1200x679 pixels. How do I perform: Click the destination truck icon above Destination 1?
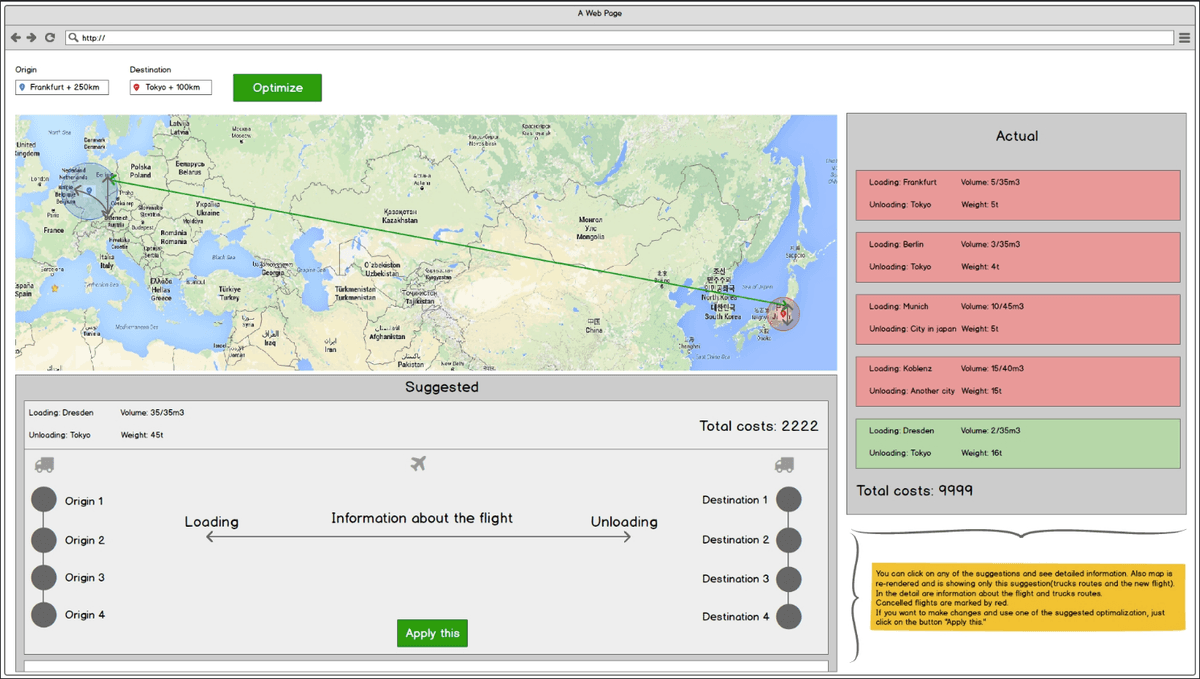tap(785, 465)
